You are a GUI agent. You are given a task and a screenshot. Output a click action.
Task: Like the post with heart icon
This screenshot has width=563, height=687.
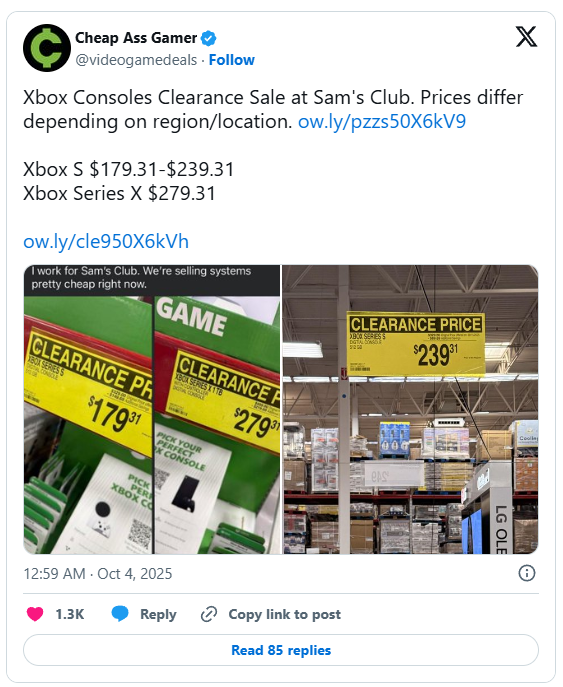35,614
